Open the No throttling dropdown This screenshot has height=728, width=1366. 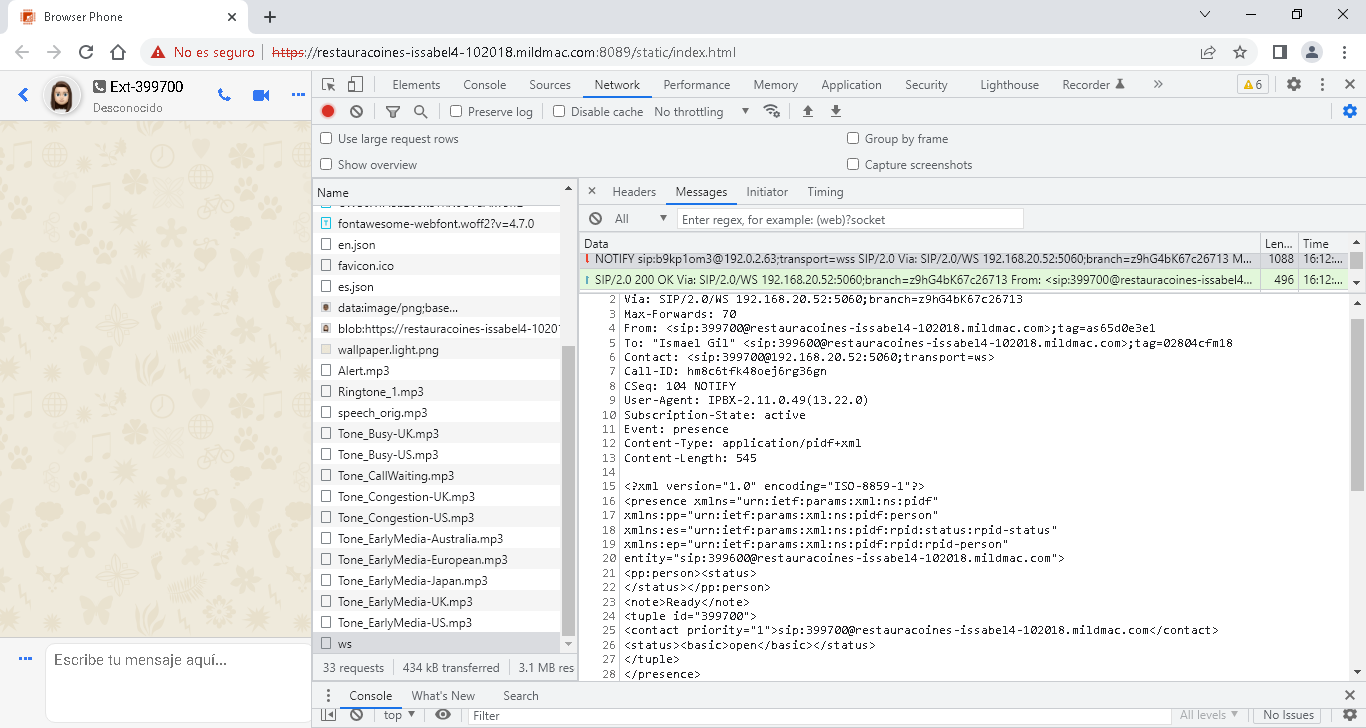click(698, 111)
